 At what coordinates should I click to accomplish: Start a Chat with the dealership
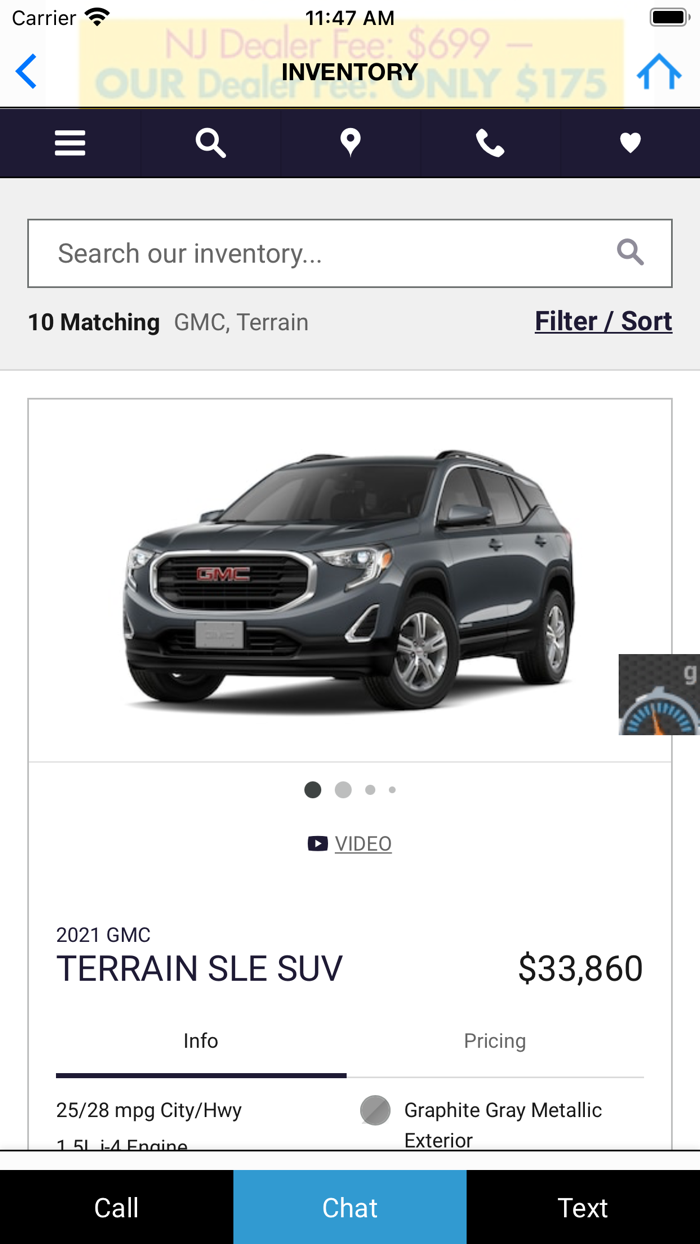coord(350,1207)
